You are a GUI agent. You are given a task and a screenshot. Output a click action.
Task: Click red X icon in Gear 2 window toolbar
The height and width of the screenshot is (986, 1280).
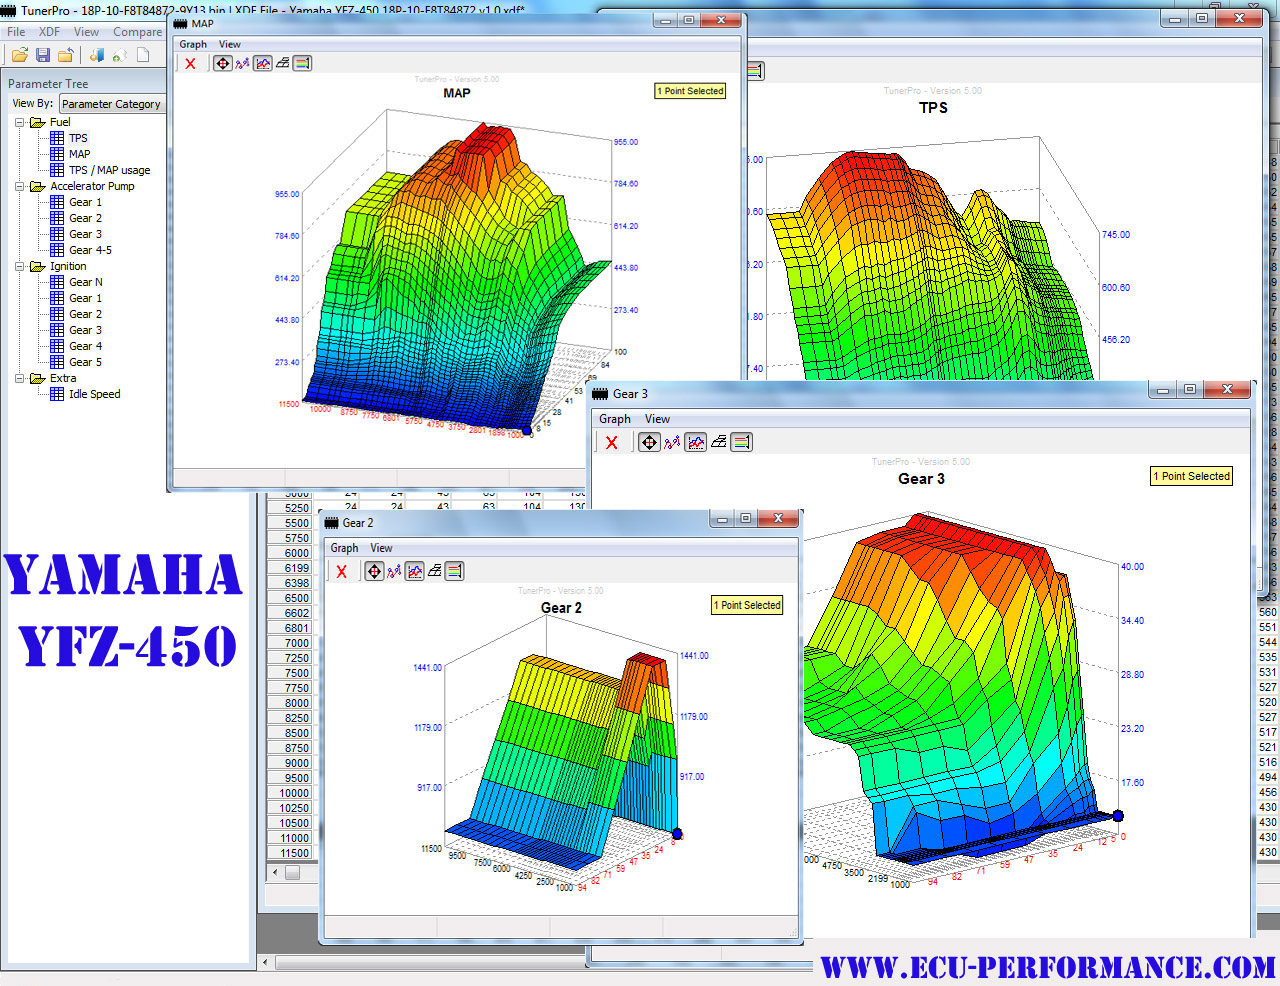pyautogui.click(x=342, y=571)
